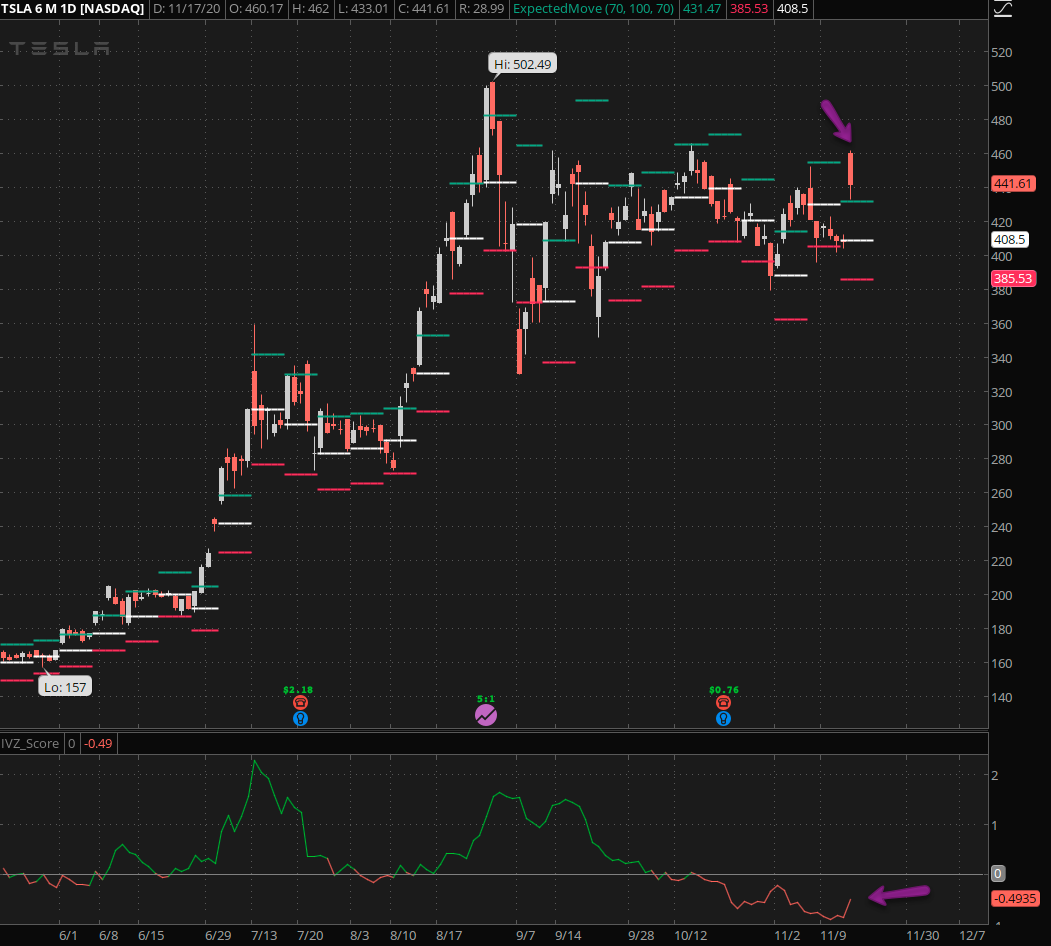Click the gray 0 zero-line tag on lower axis

[x=997, y=874]
